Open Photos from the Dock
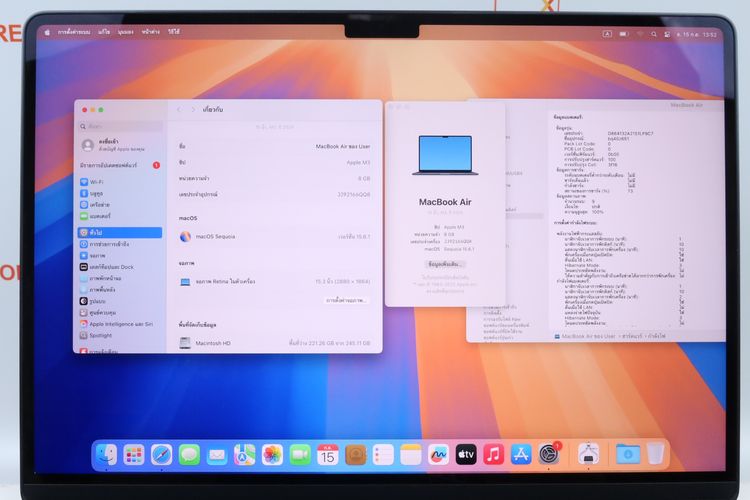Screen dimensions: 750x500 point(272,455)
